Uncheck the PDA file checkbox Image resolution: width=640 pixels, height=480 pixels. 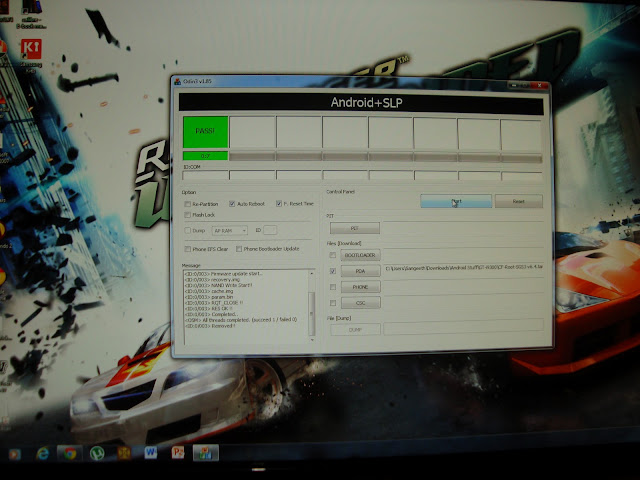click(x=333, y=271)
